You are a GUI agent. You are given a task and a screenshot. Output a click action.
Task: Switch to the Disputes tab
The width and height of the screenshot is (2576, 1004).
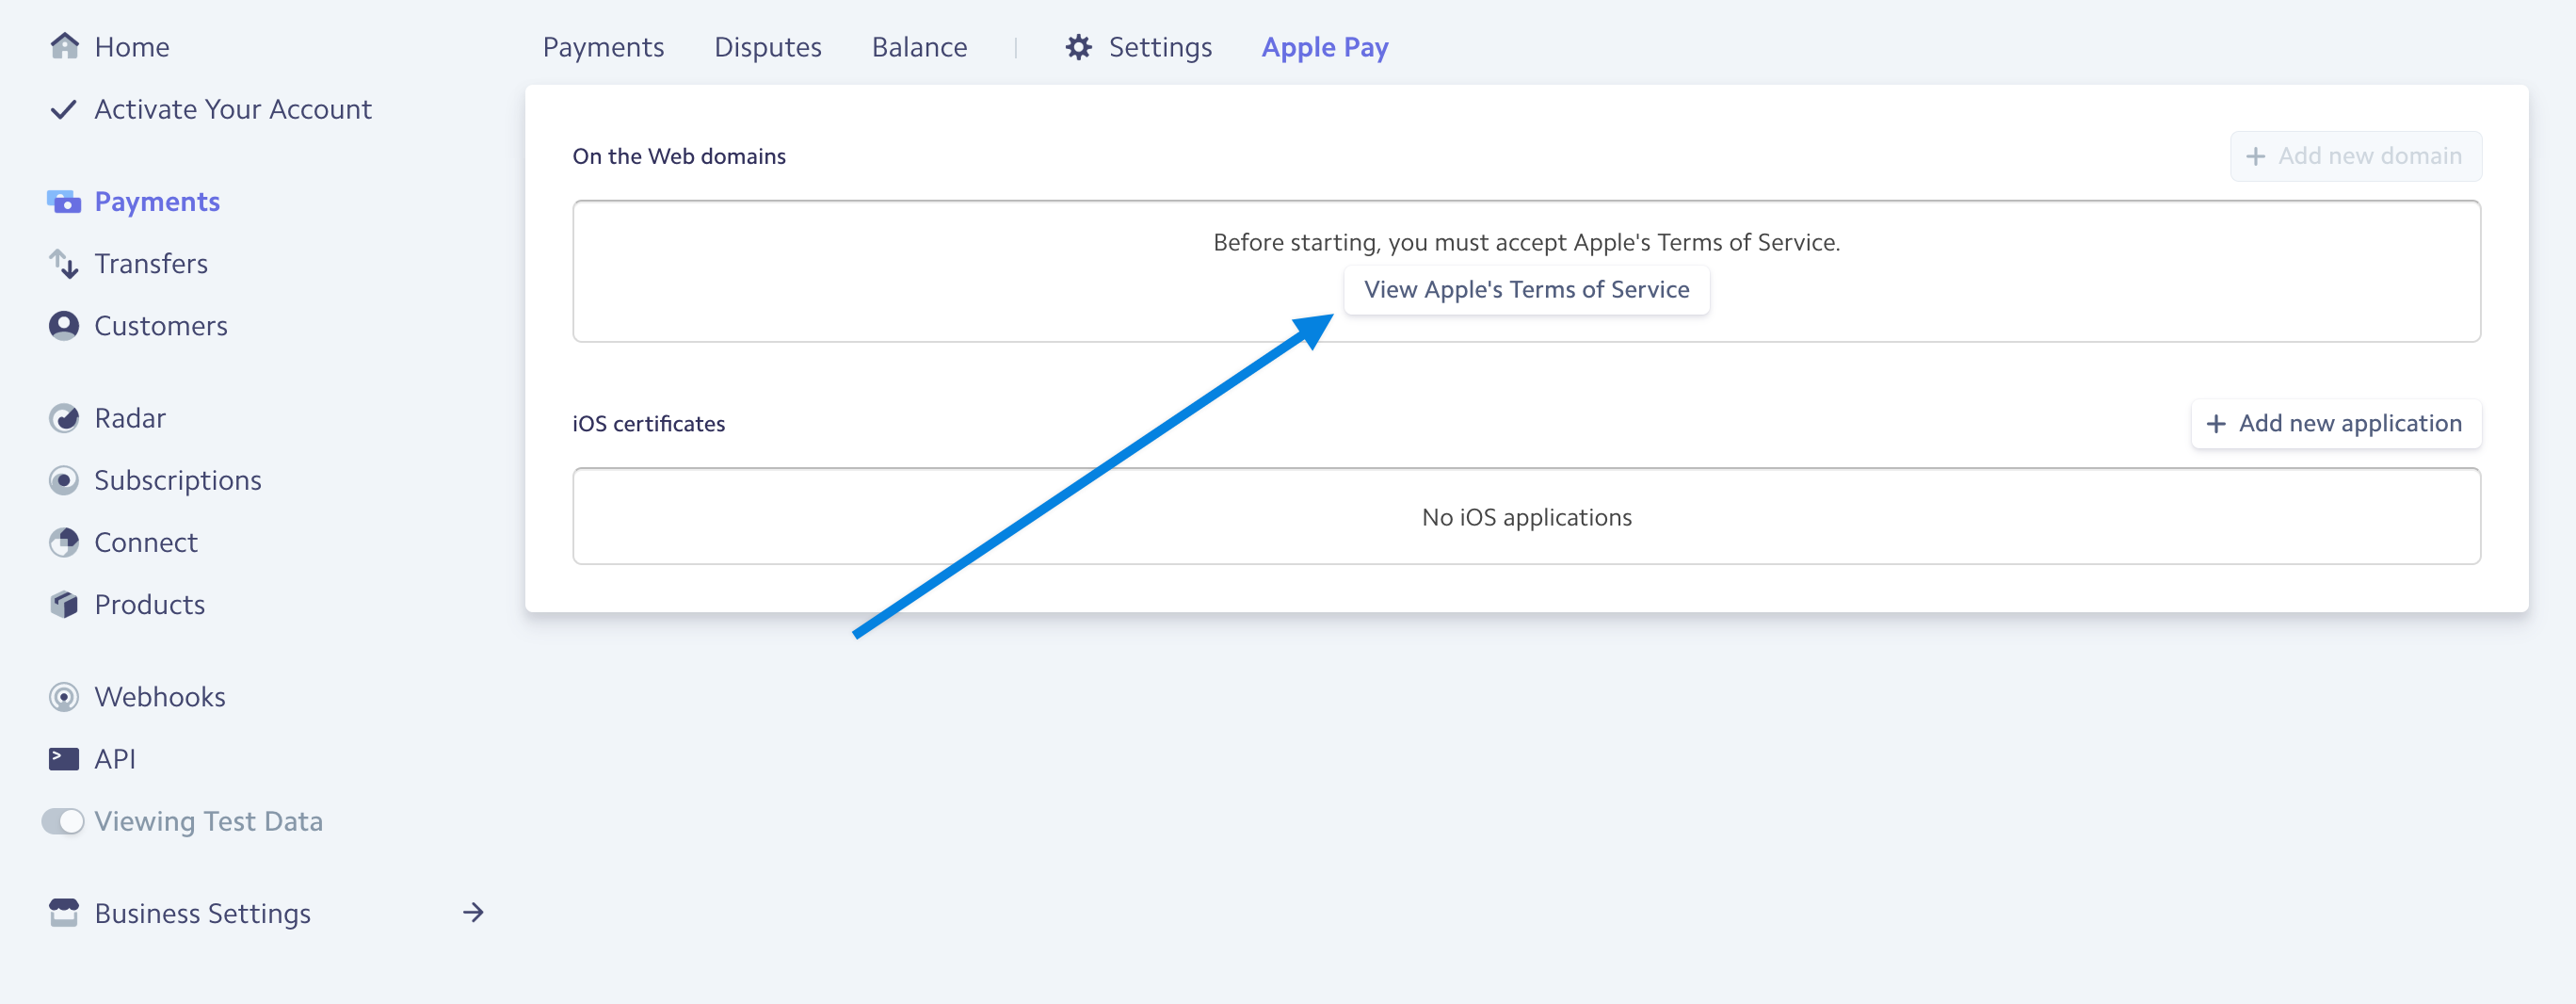[x=767, y=47]
